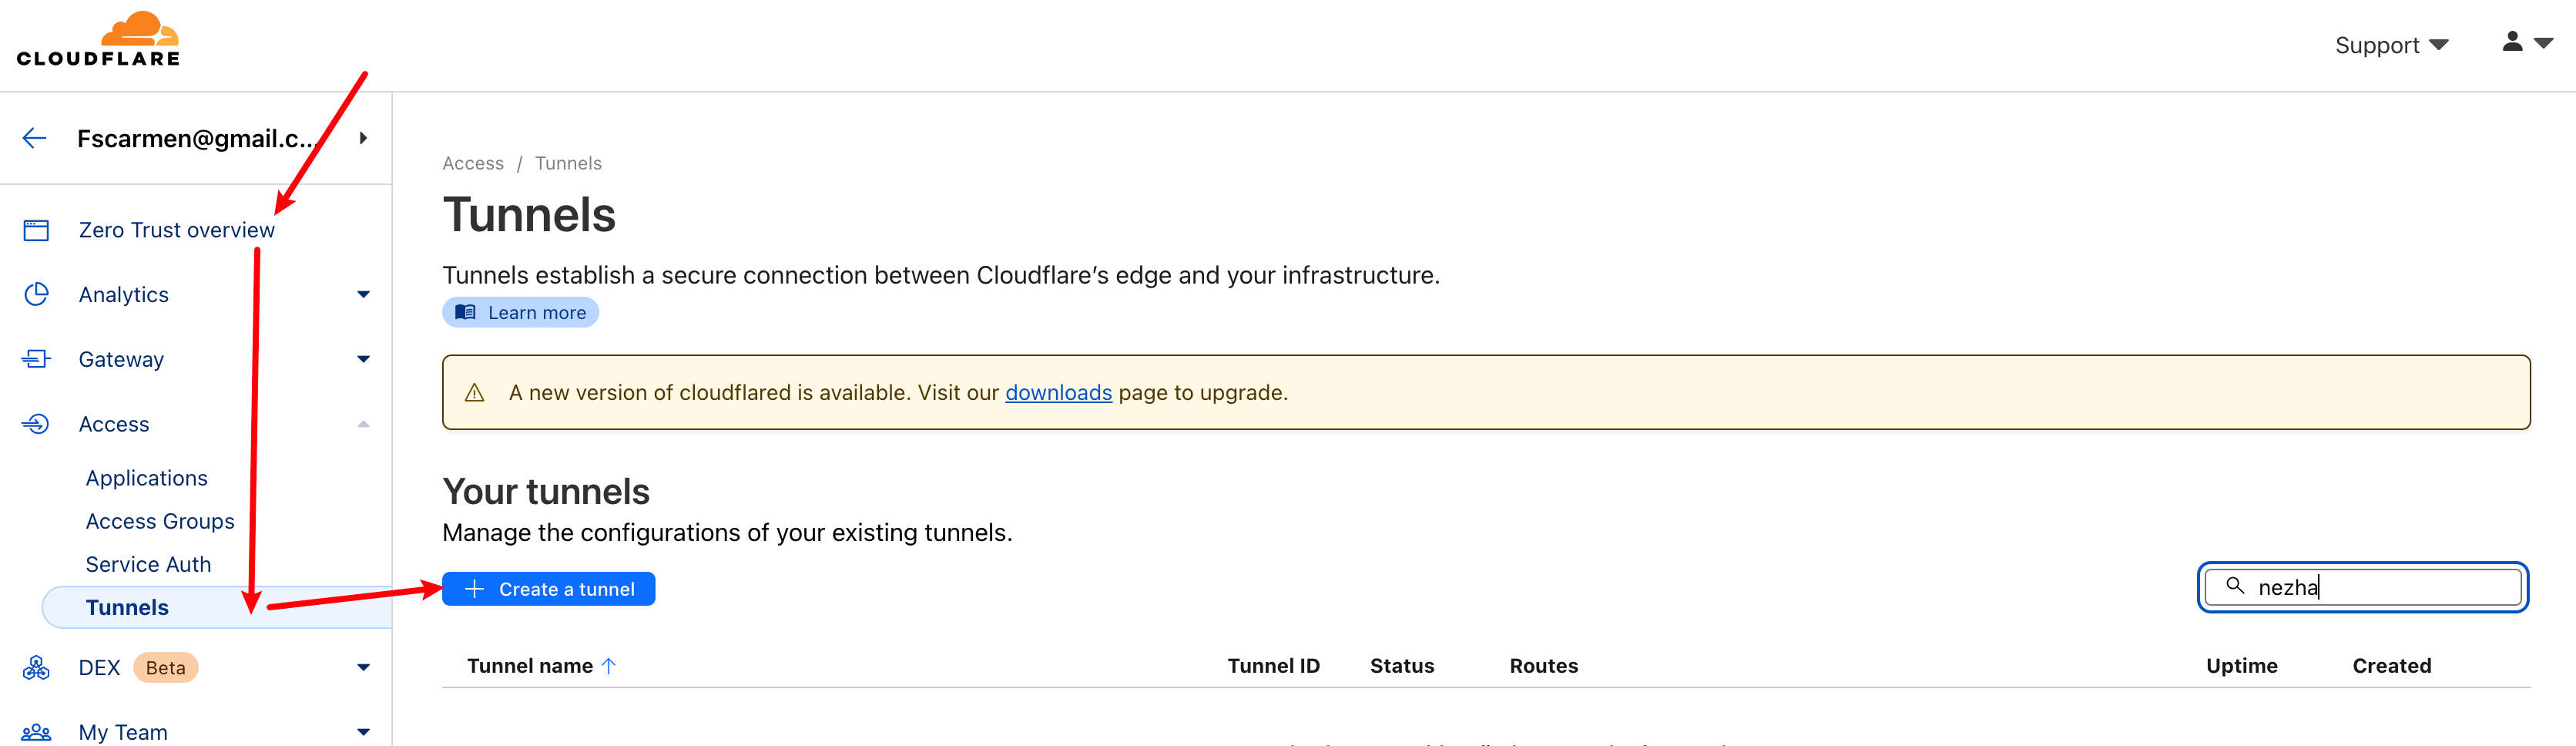Image resolution: width=2576 pixels, height=746 pixels.
Task: Click the back arrow beside account name
Action: point(35,138)
